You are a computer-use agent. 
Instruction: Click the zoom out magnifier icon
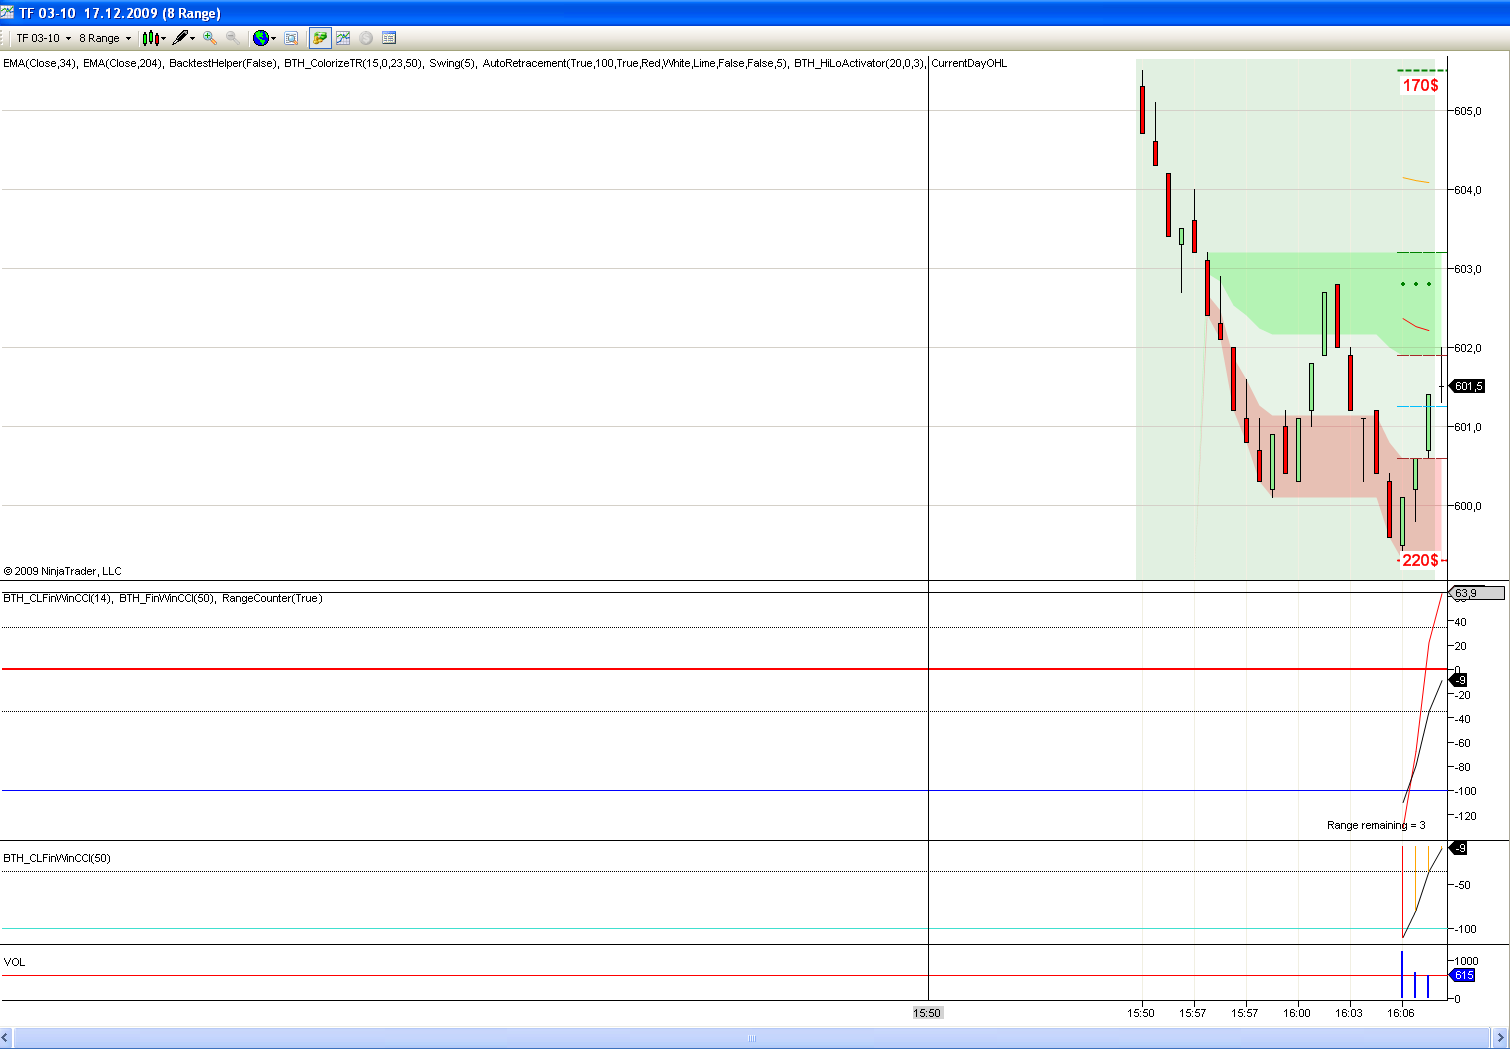coord(233,38)
